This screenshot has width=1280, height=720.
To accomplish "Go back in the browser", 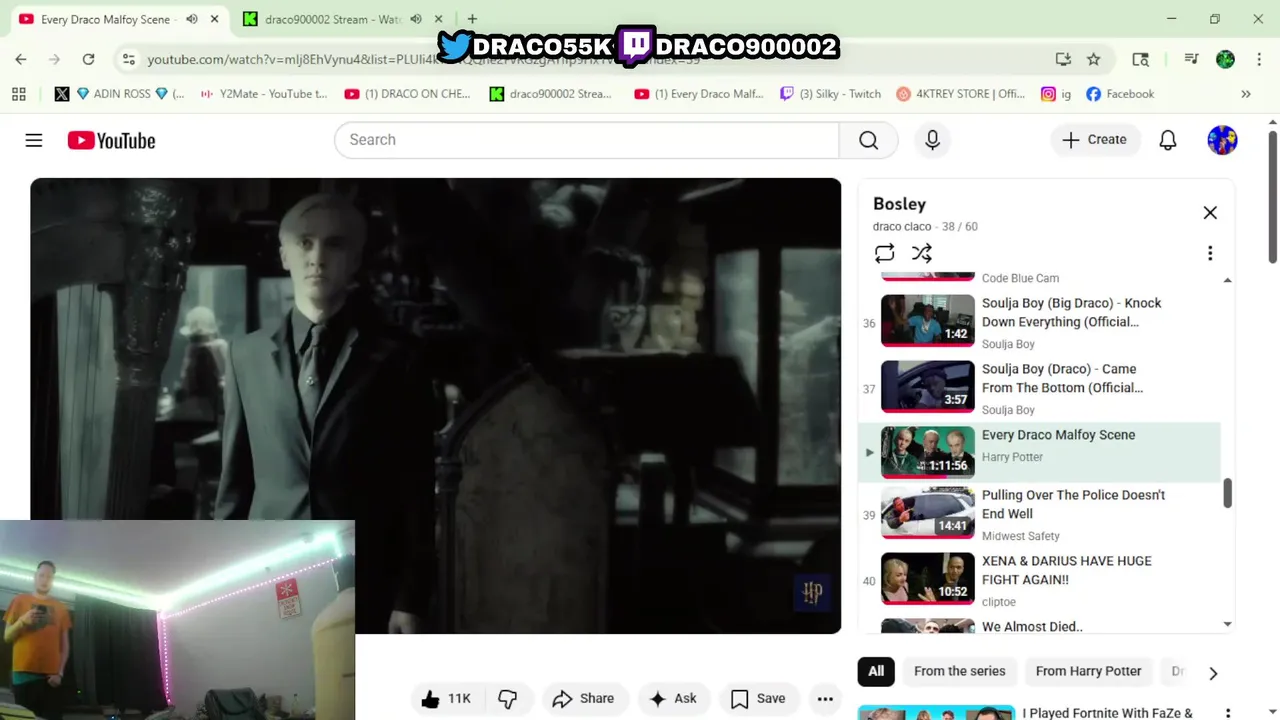I will [x=21, y=59].
